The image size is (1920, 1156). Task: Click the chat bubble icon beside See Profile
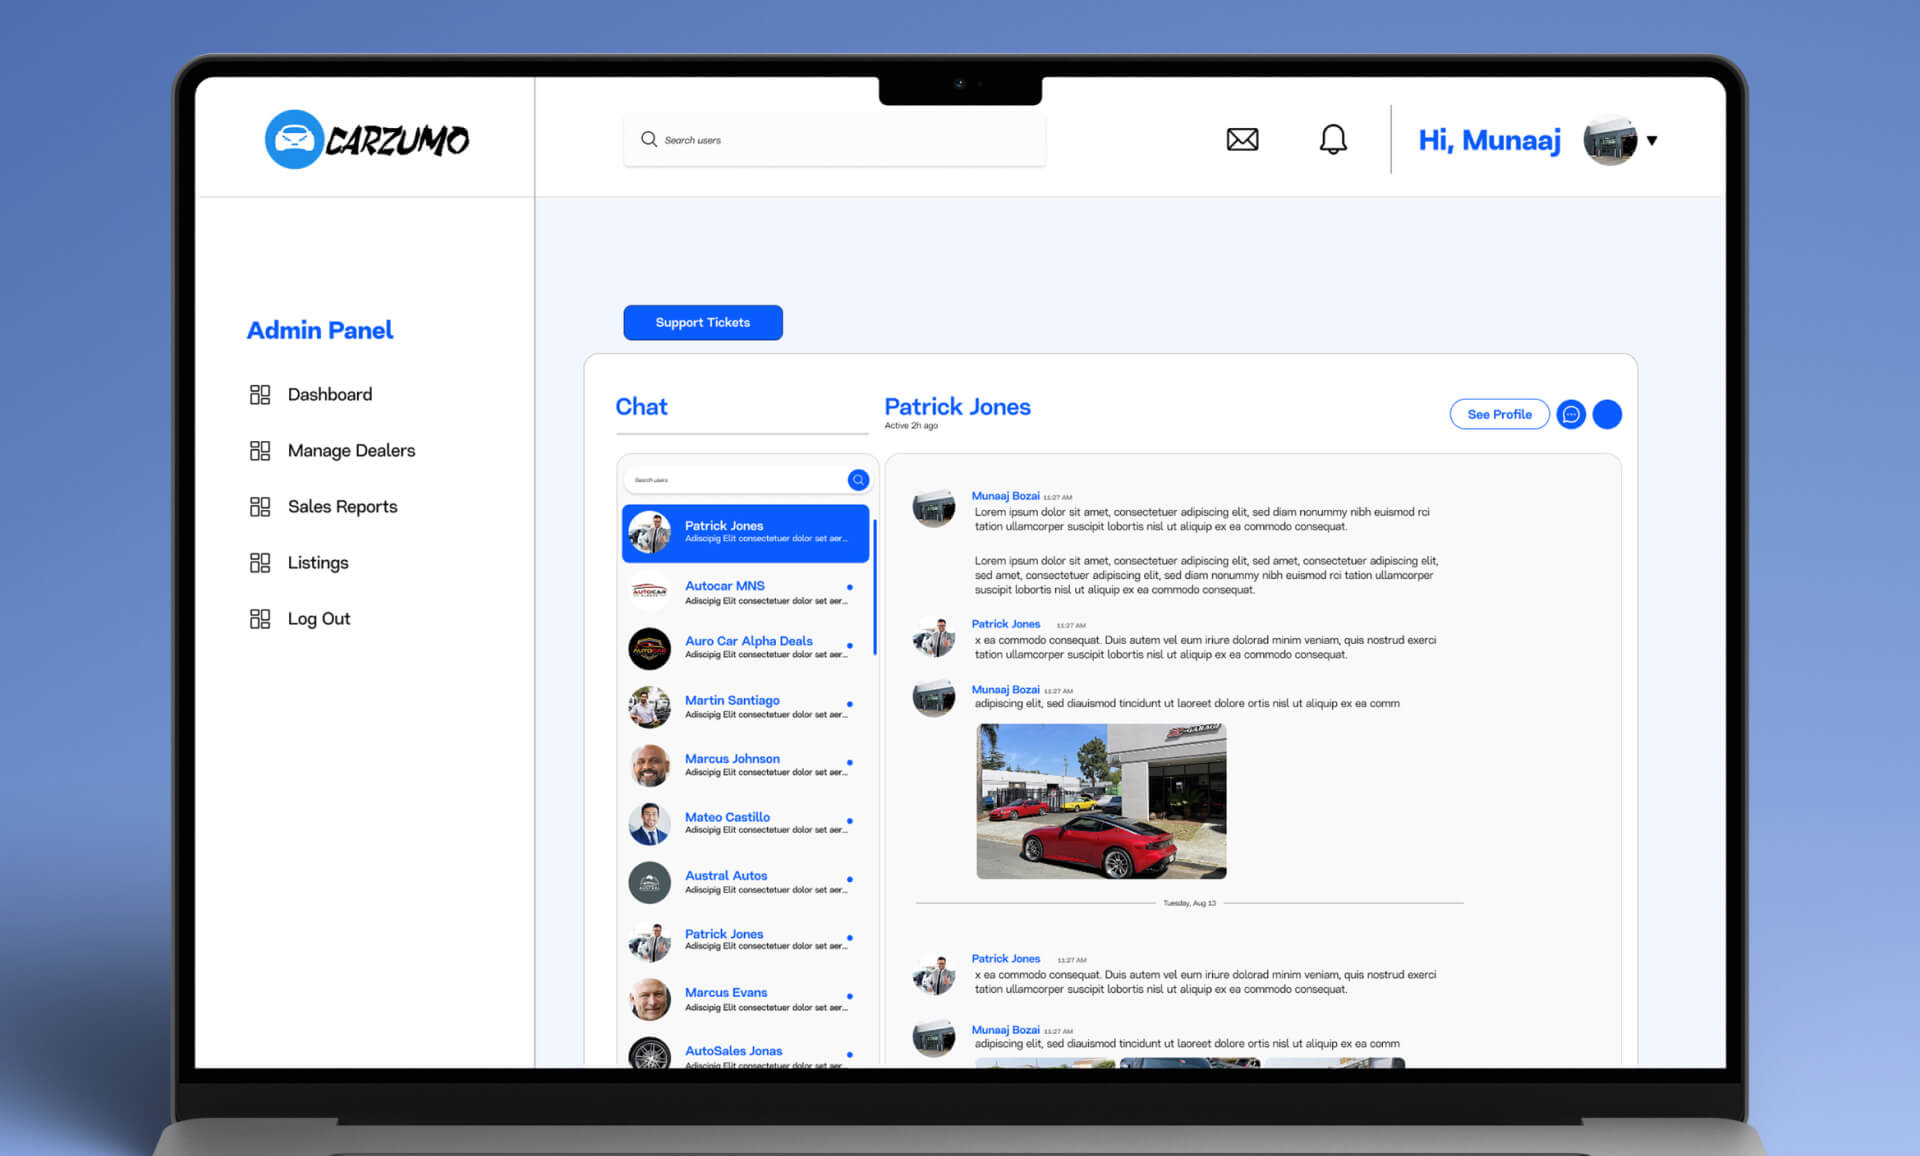[x=1571, y=414]
